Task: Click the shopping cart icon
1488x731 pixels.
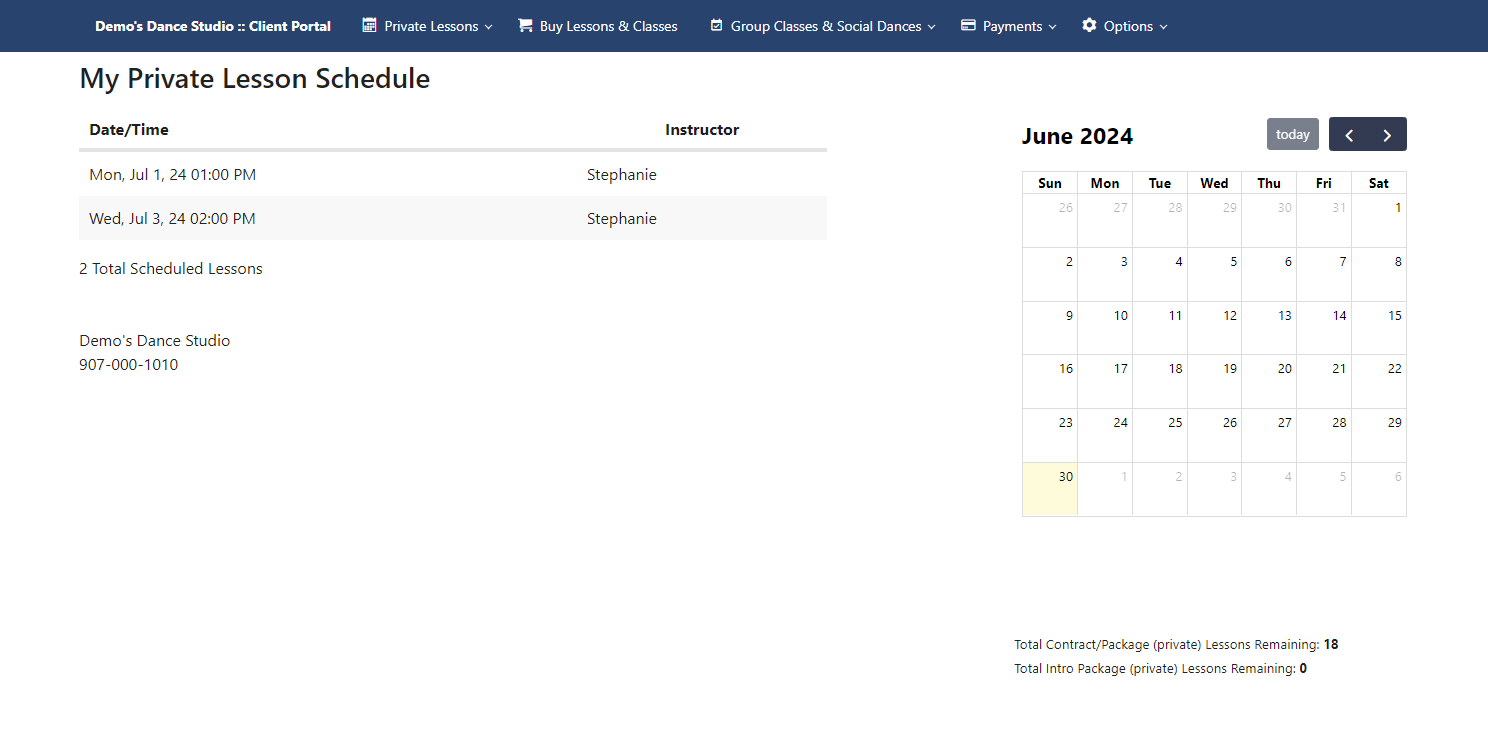Action: coord(525,25)
